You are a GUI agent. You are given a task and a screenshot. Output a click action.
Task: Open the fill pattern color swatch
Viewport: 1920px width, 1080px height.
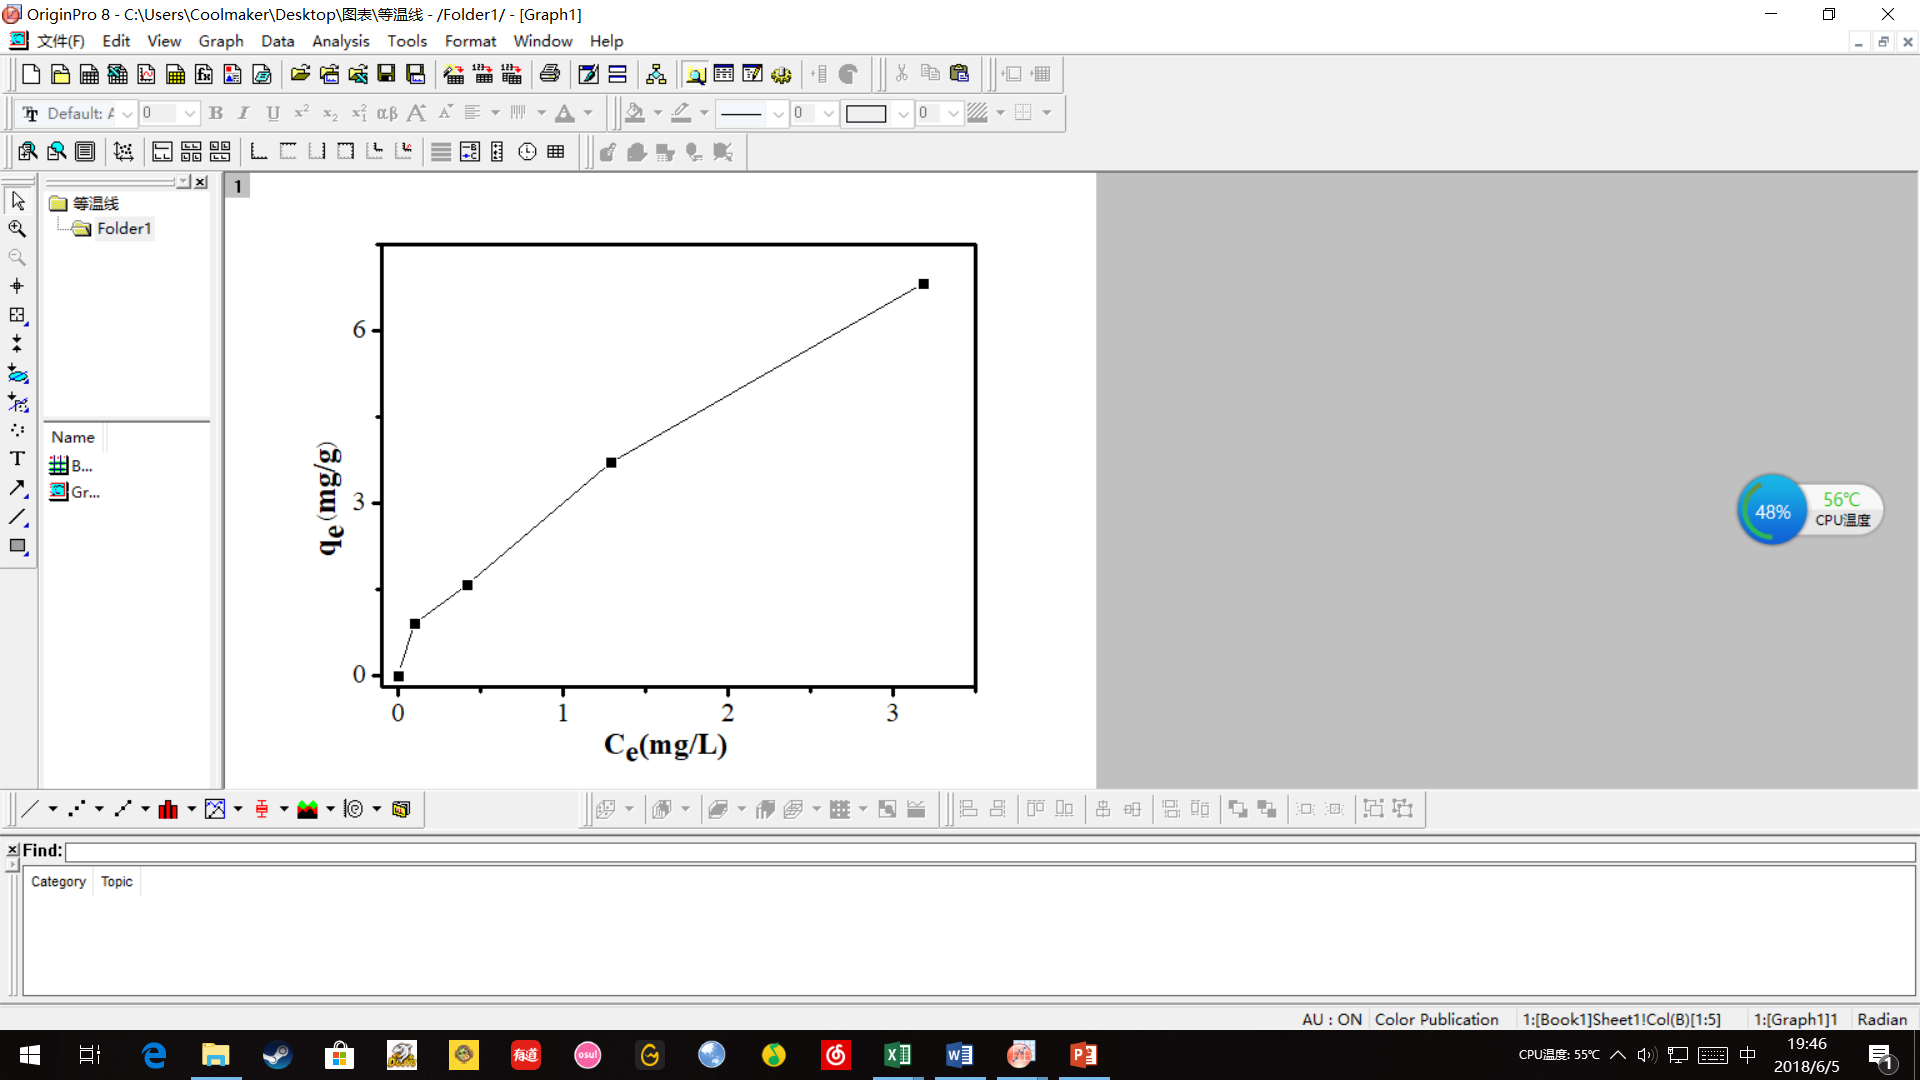point(865,113)
